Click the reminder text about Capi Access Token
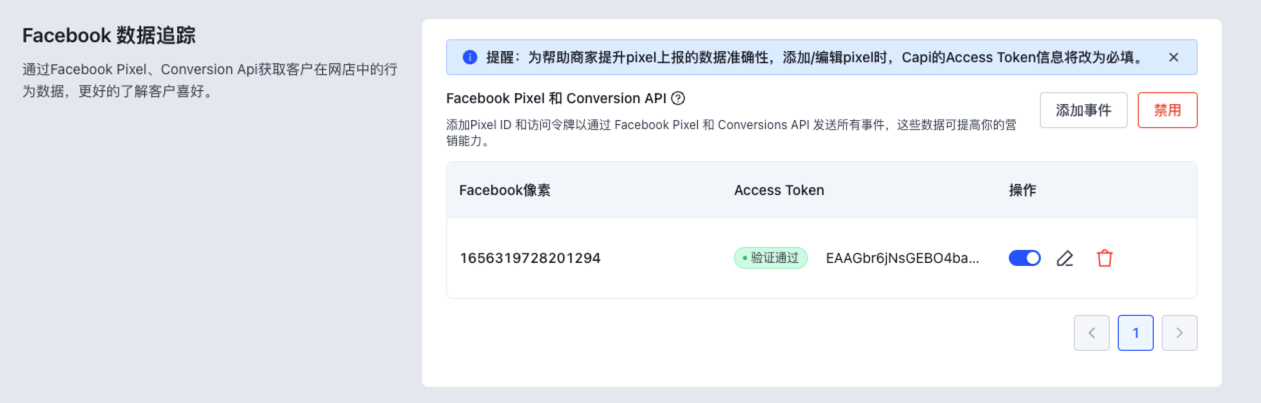This screenshot has width=1261, height=403. [815, 57]
